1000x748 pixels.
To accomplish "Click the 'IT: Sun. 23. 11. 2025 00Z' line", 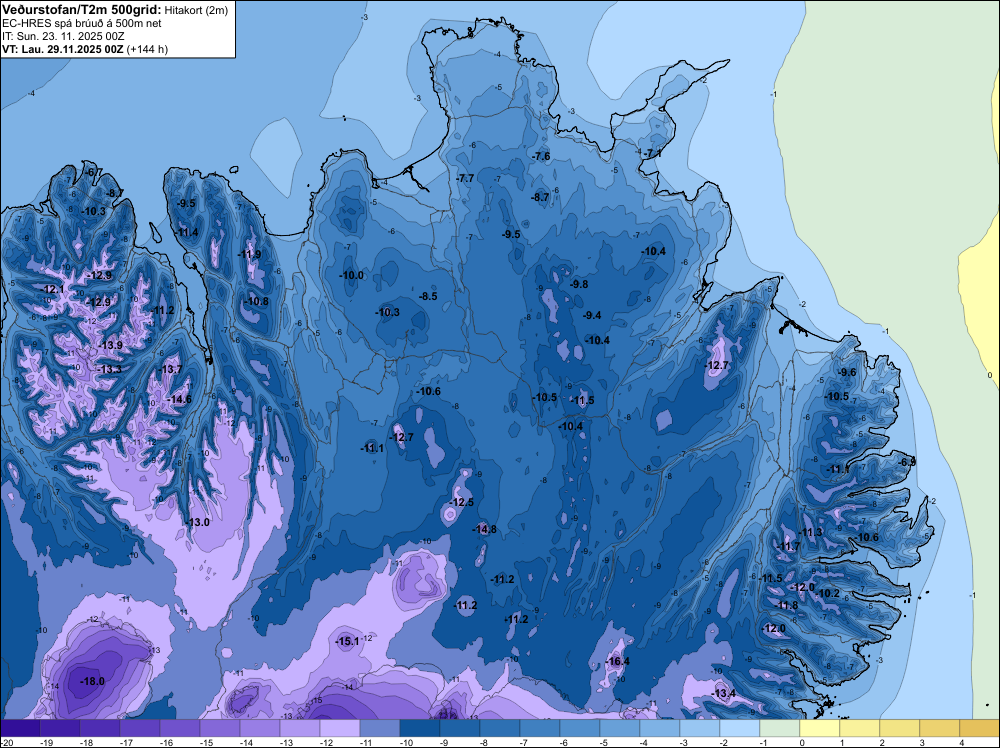I will click(x=64, y=36).
